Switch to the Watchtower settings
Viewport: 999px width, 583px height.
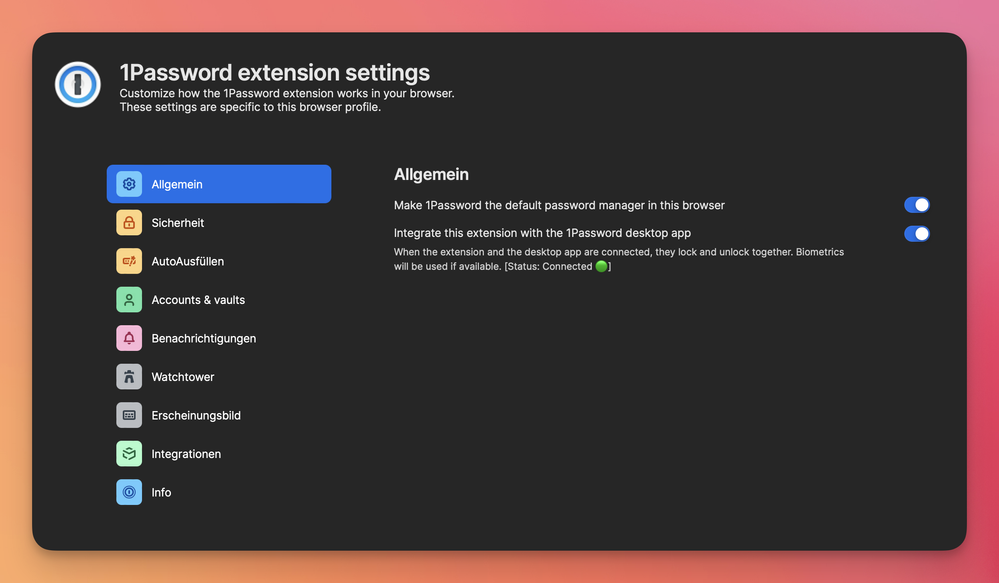183,377
